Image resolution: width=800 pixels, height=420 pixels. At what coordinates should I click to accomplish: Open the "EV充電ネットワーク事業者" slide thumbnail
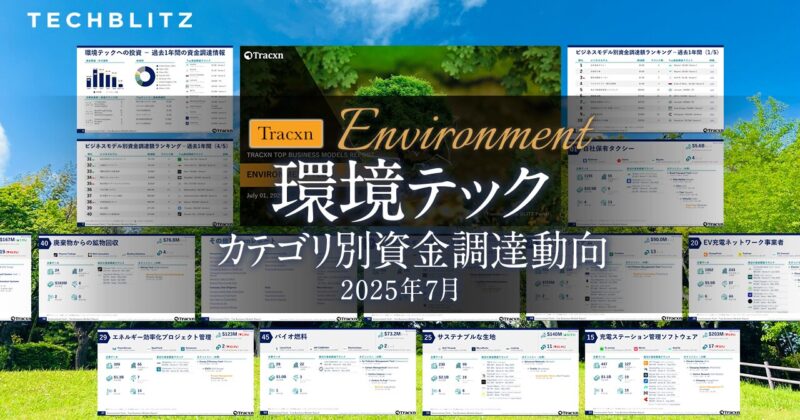[744, 278]
